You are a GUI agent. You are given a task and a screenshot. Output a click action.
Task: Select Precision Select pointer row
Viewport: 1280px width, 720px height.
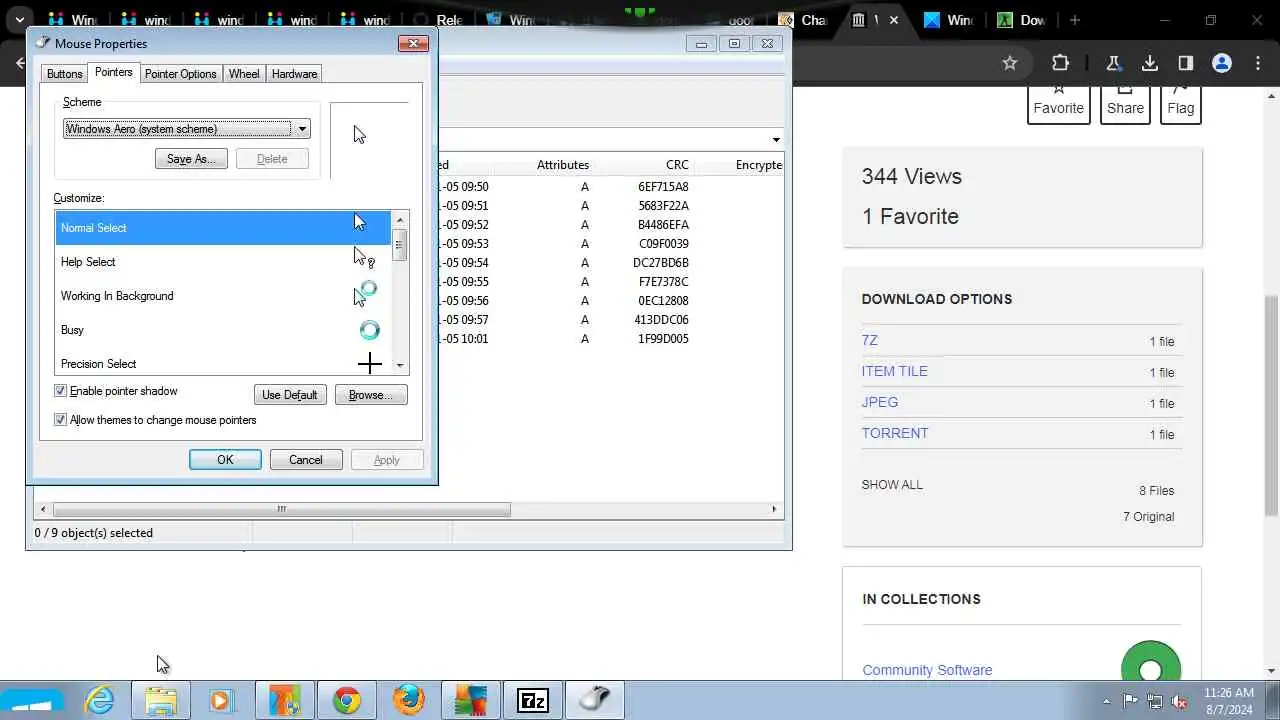point(223,362)
